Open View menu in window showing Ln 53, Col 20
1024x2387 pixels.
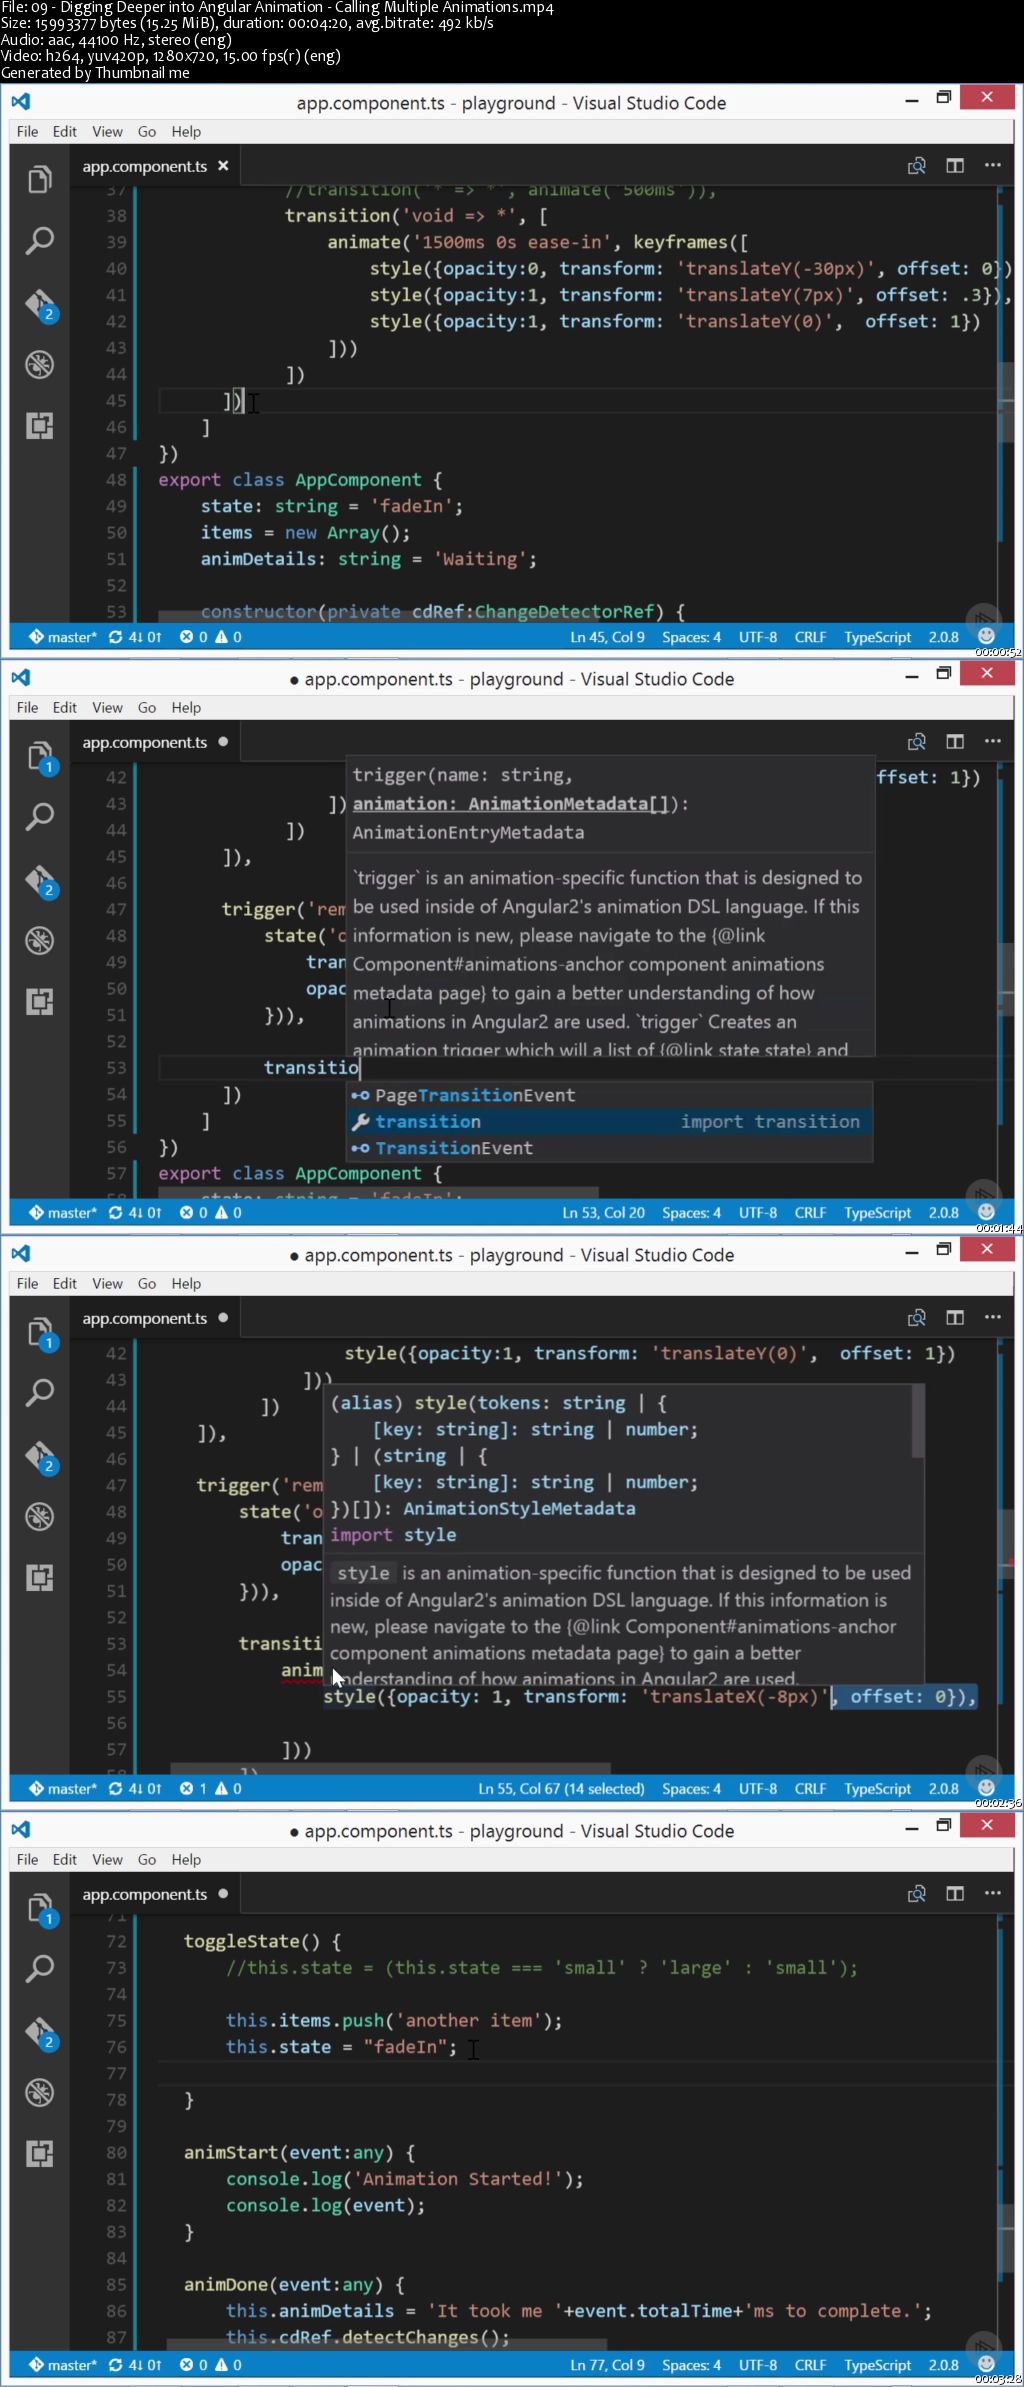click(107, 707)
